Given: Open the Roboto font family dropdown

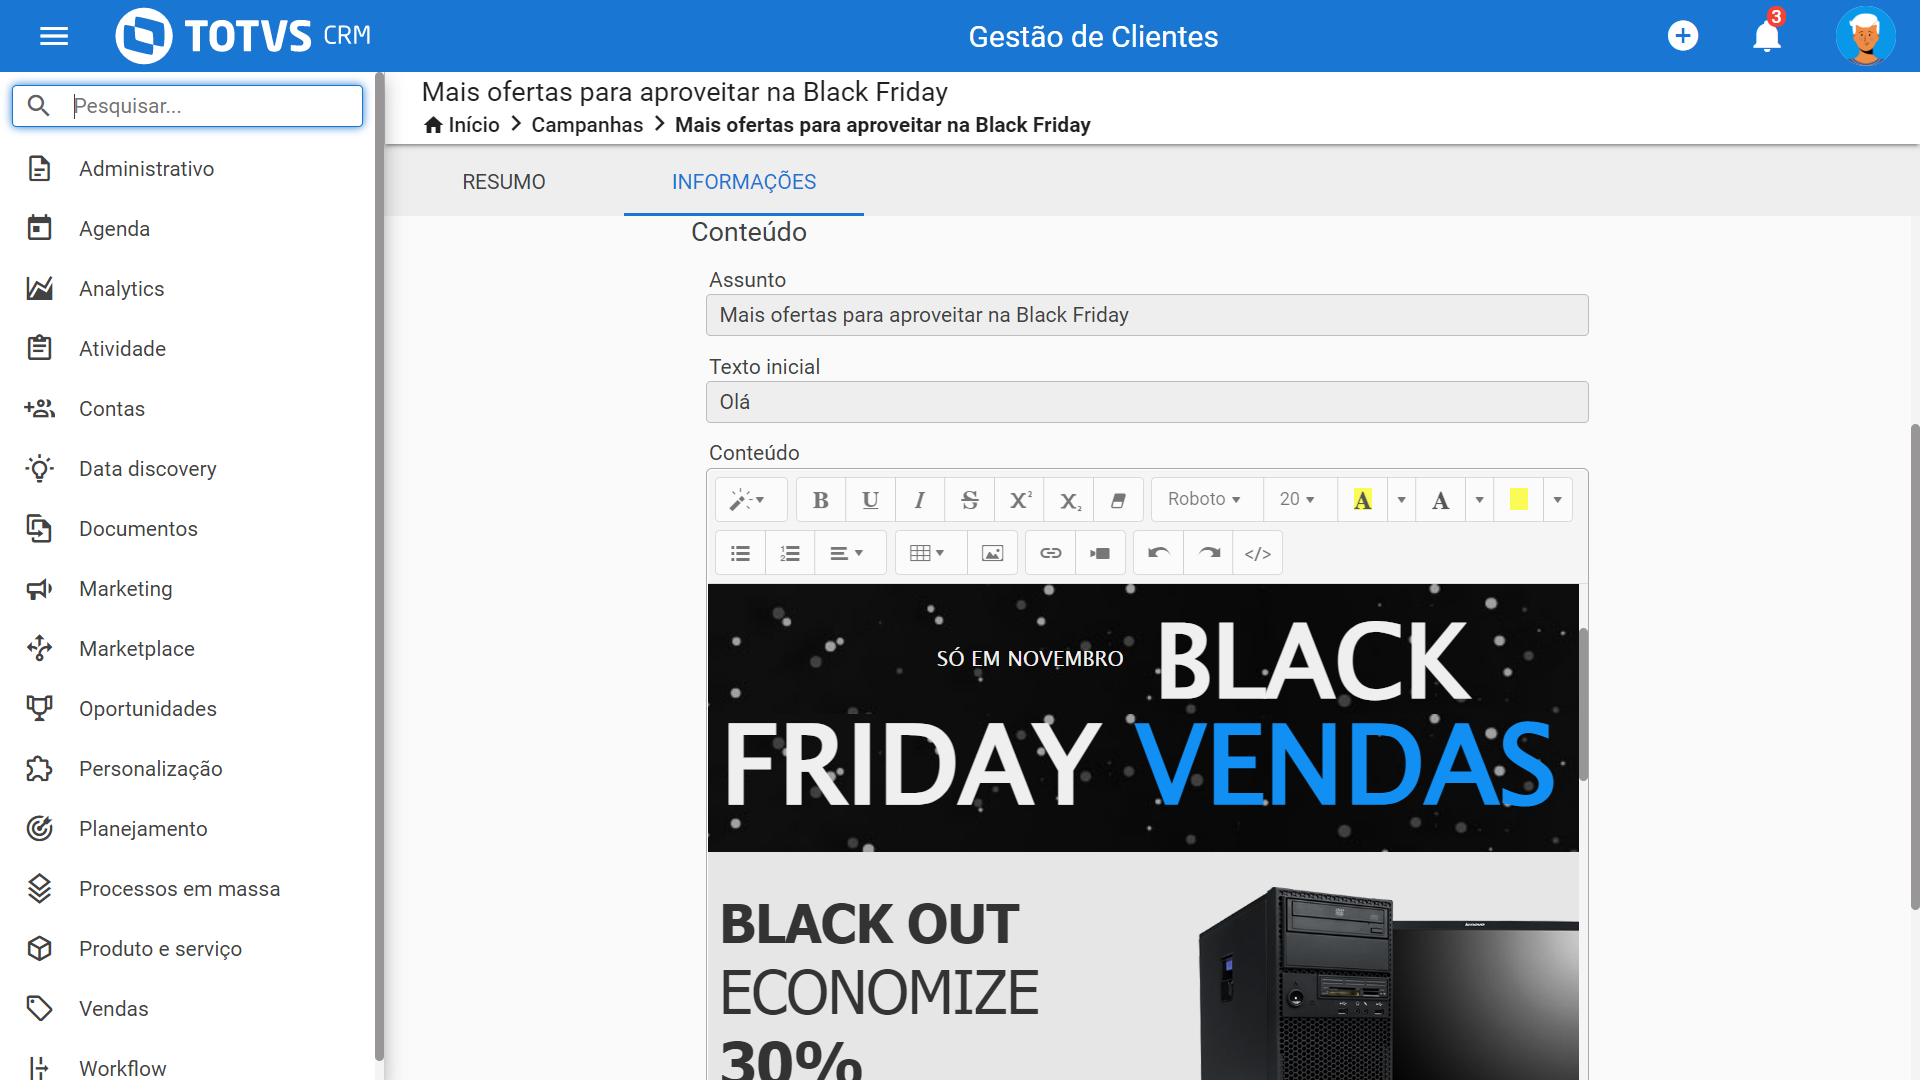Looking at the screenshot, I should click(1204, 499).
